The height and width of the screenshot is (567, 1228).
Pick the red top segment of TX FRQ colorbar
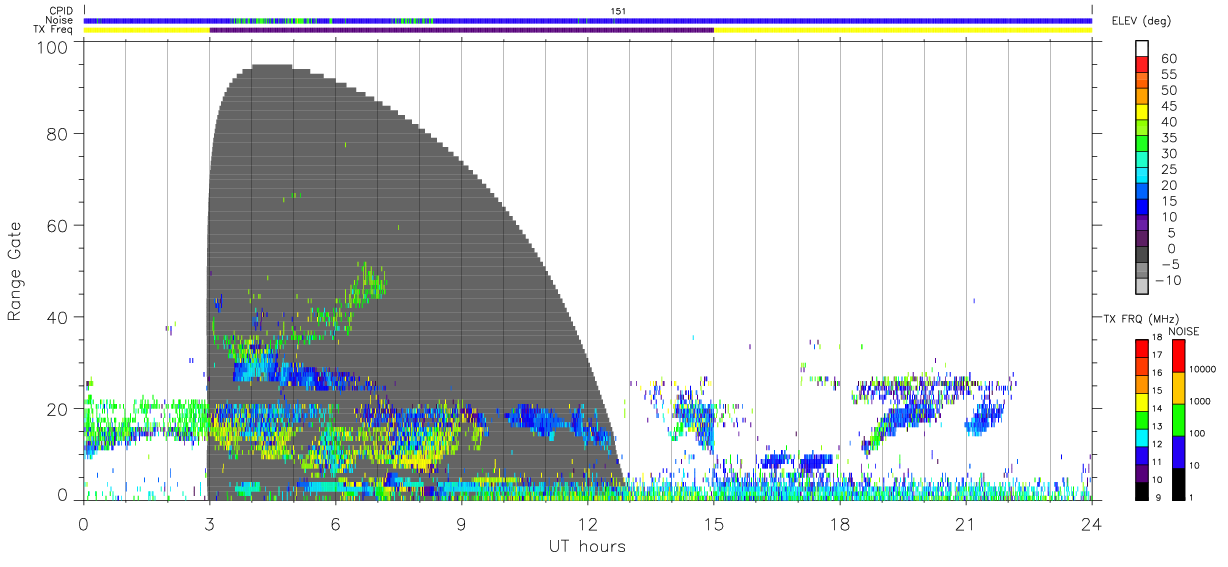tap(1141, 349)
